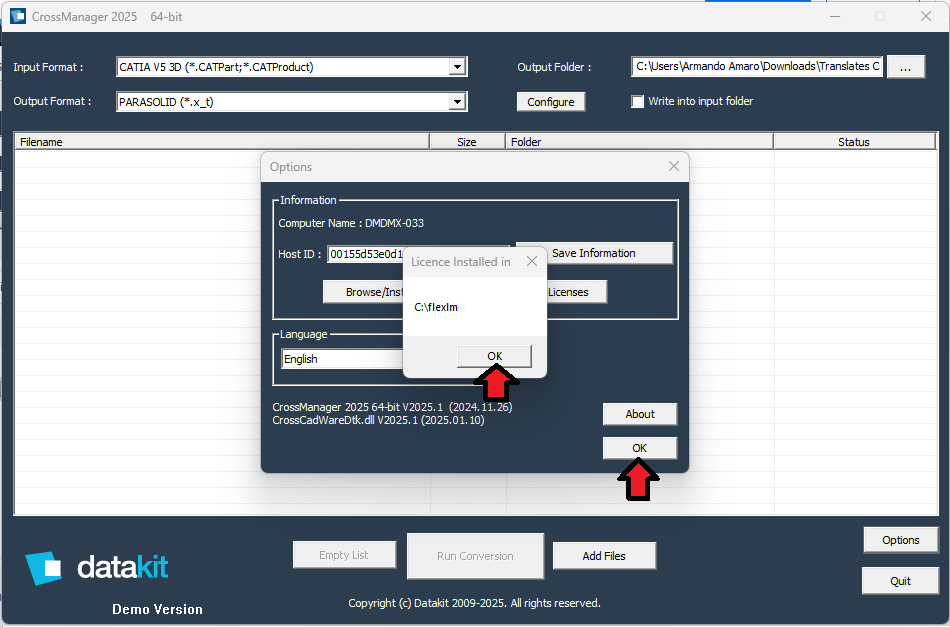Sort by Status column header
This screenshot has height=627, width=950.
tap(854, 142)
